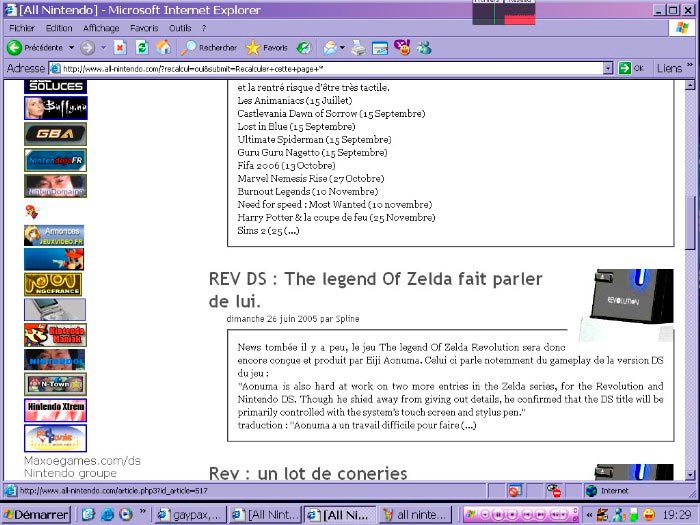Expand the Mail icon dropdown arrow

pyautogui.click(x=342, y=47)
